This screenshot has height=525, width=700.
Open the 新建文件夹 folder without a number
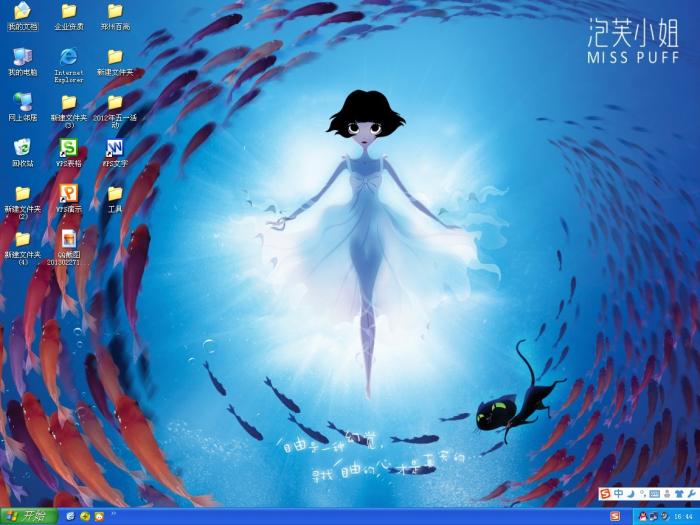(115, 62)
